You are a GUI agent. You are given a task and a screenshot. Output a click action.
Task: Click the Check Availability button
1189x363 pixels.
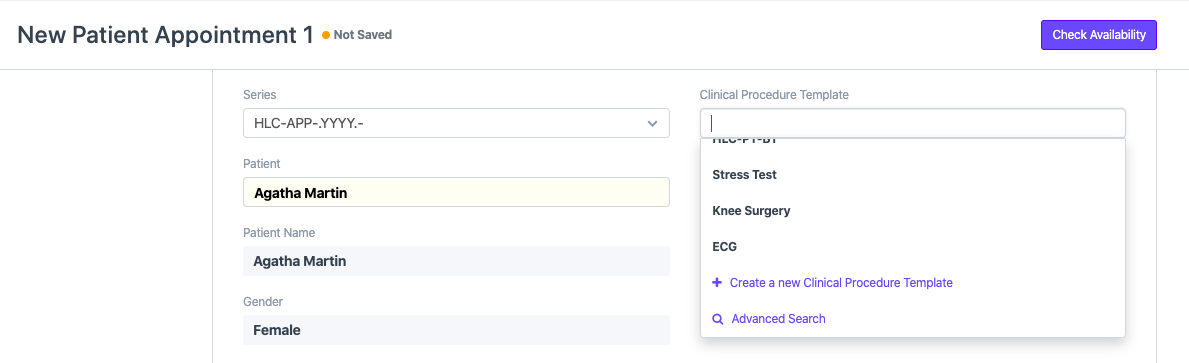tap(1098, 35)
